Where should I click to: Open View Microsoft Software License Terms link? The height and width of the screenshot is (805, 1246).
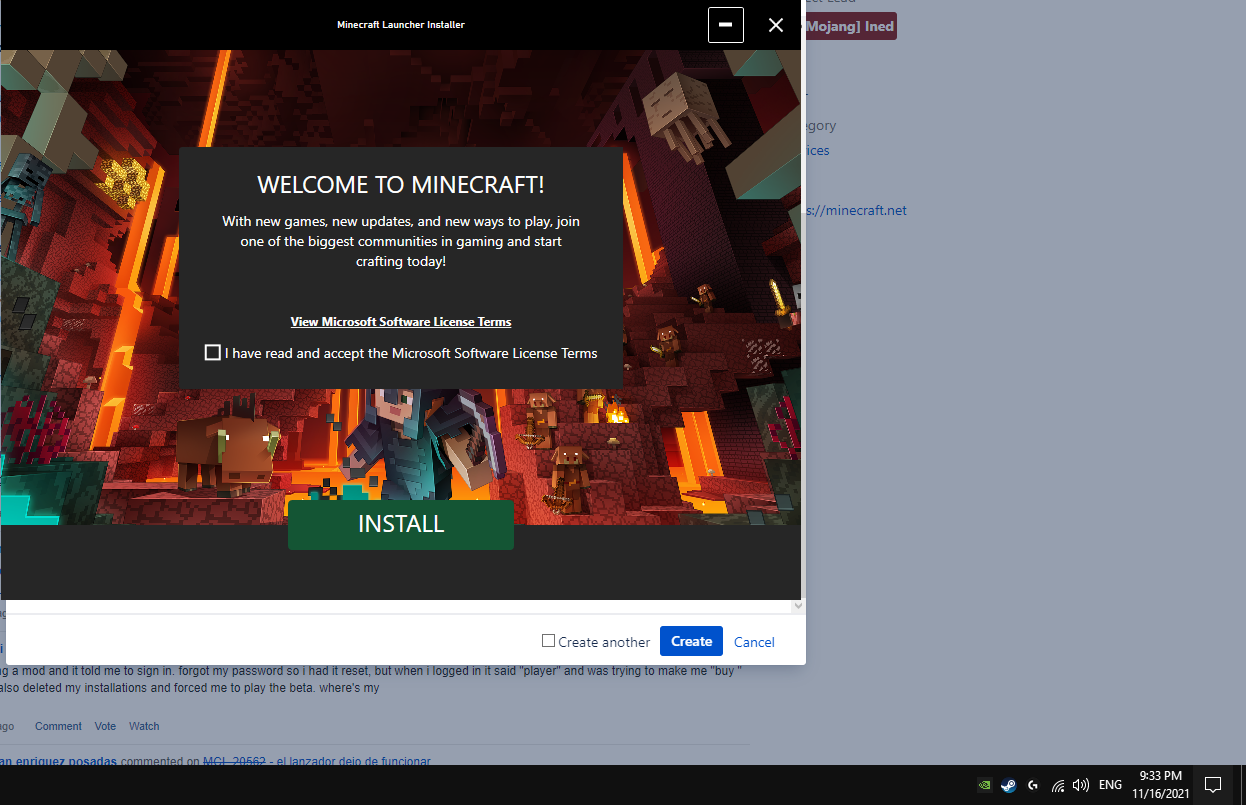click(x=401, y=322)
